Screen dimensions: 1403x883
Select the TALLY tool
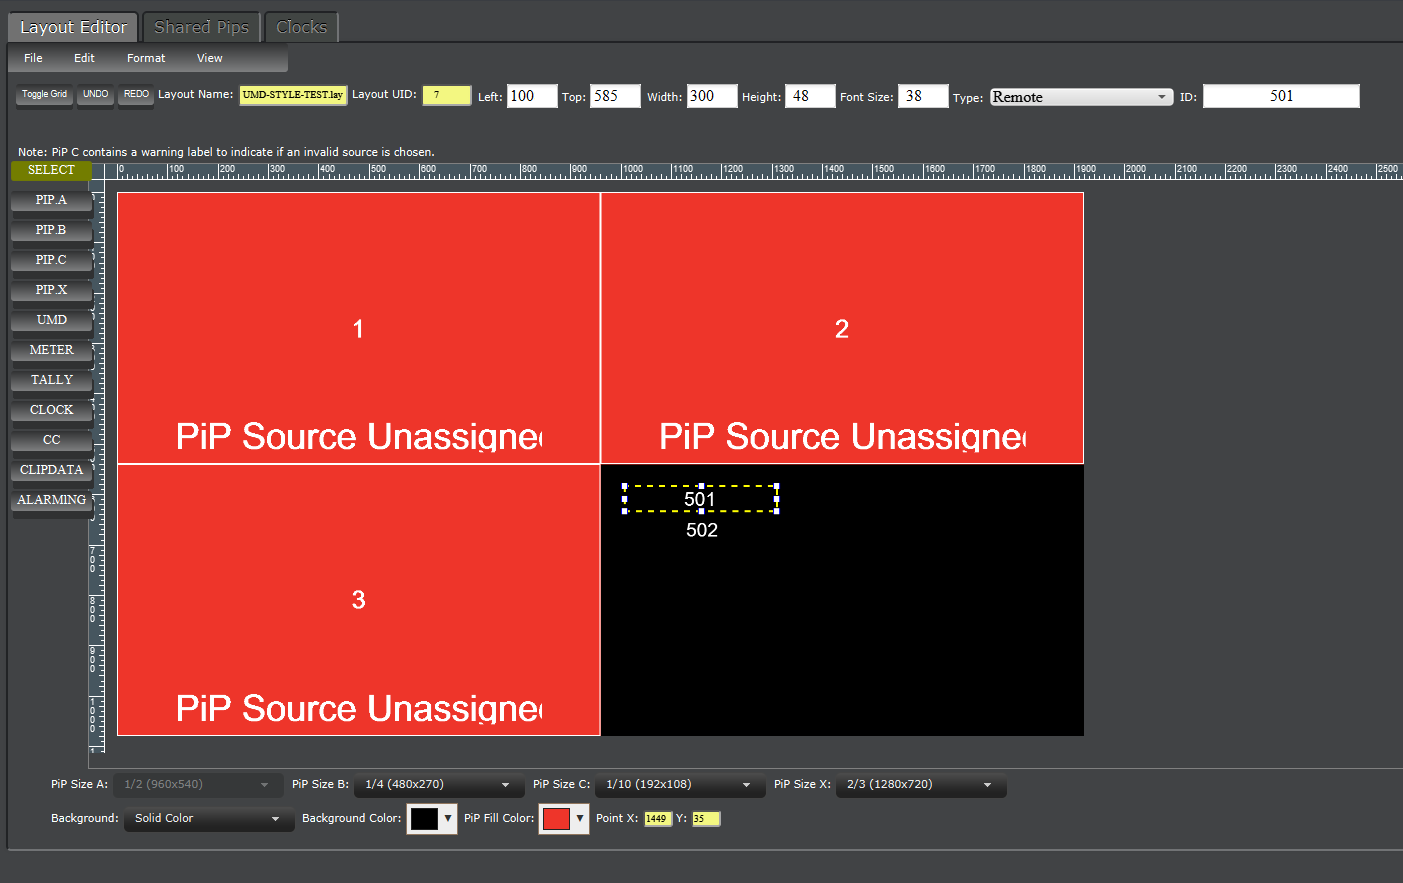coord(51,380)
